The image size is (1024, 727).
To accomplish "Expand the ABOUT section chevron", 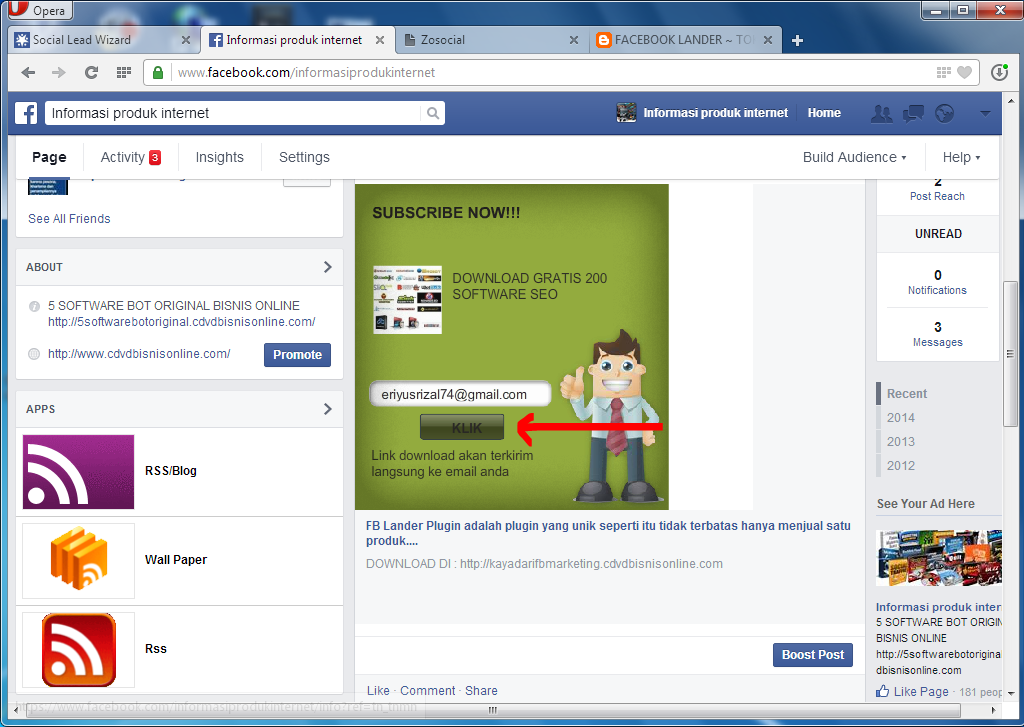I will [x=327, y=267].
